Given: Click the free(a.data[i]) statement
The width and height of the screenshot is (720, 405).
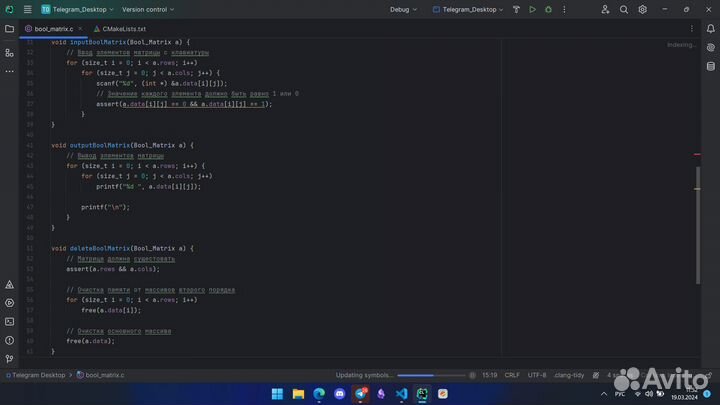Looking at the screenshot, I should point(111,310).
